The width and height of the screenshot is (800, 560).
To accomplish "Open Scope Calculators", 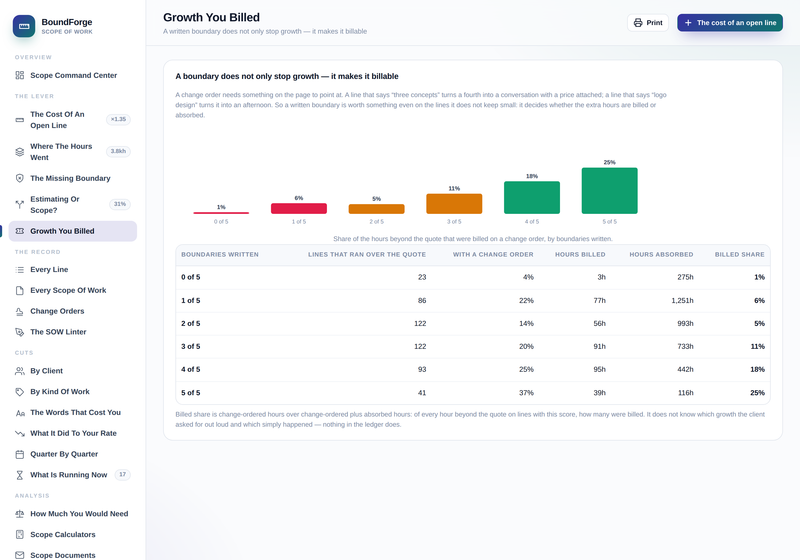I will (x=73, y=535).
